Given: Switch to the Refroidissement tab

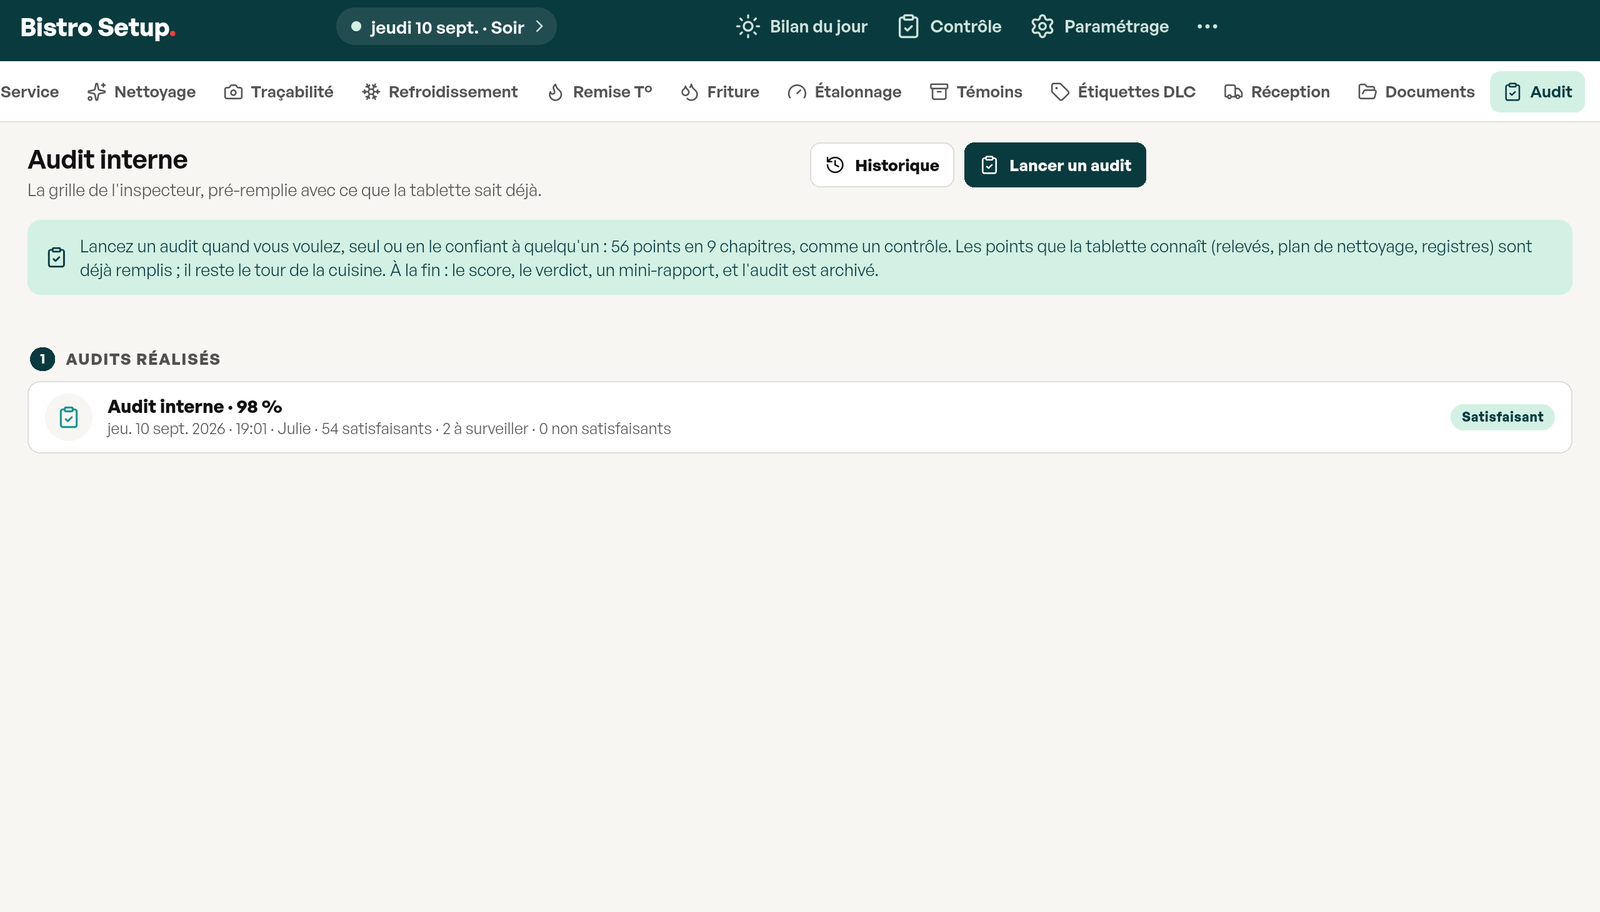Looking at the screenshot, I should pyautogui.click(x=440, y=92).
